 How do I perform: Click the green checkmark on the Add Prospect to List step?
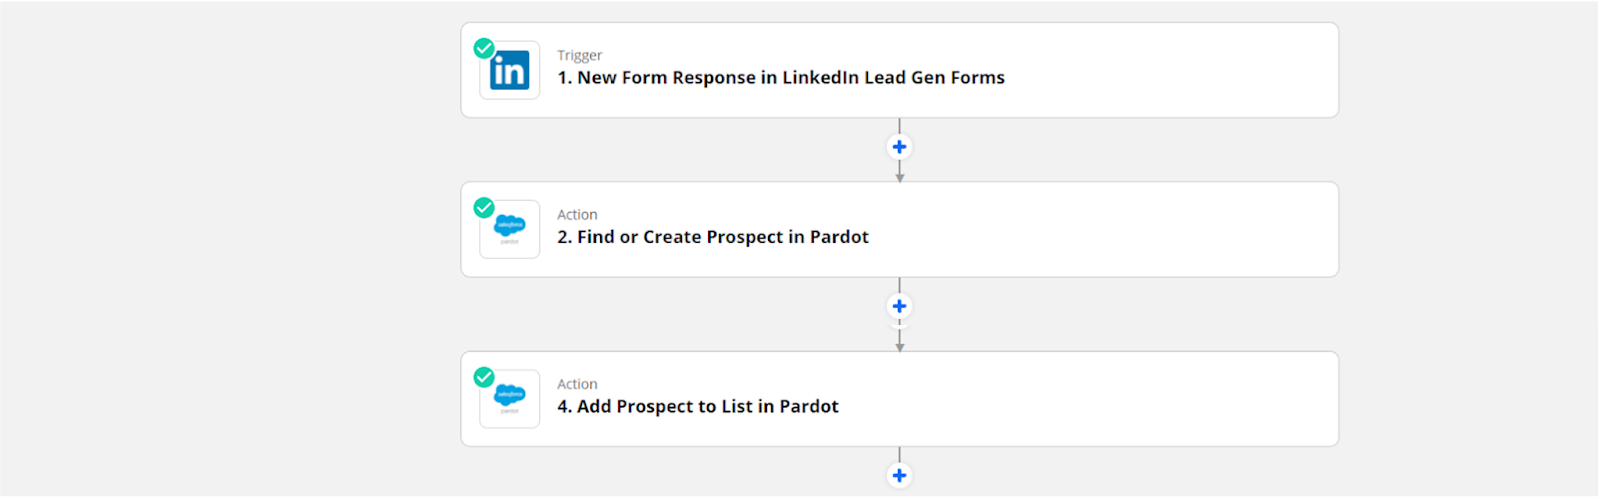[484, 377]
